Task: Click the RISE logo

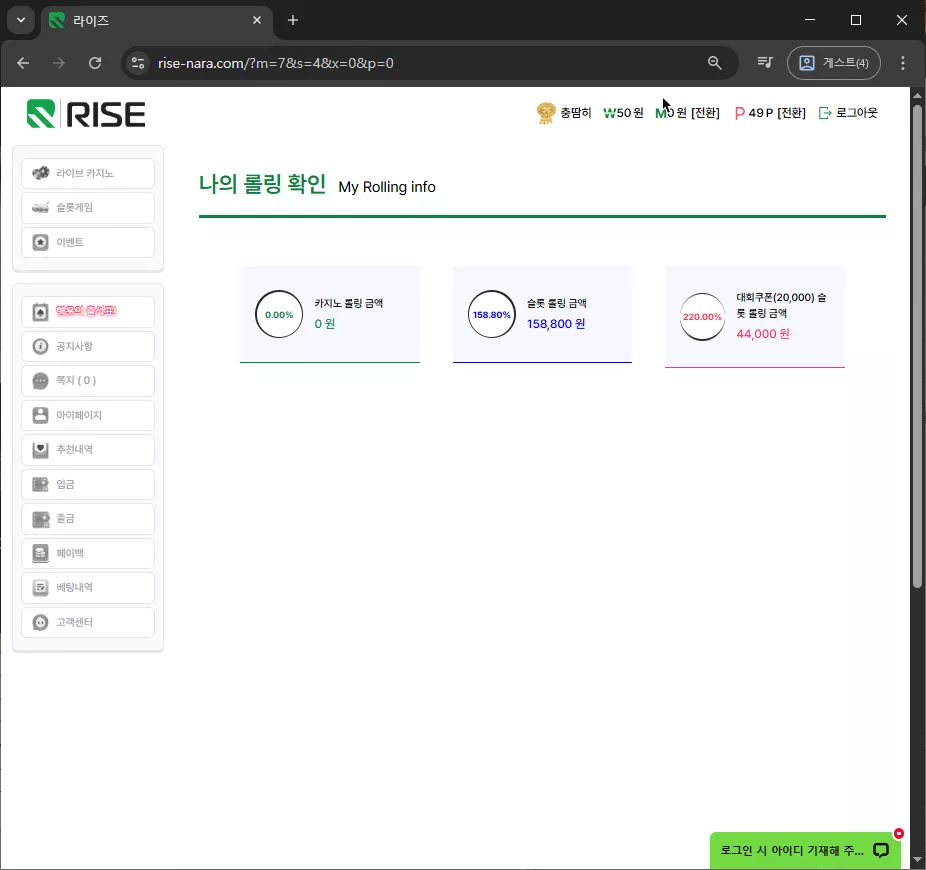Action: click(x=86, y=114)
